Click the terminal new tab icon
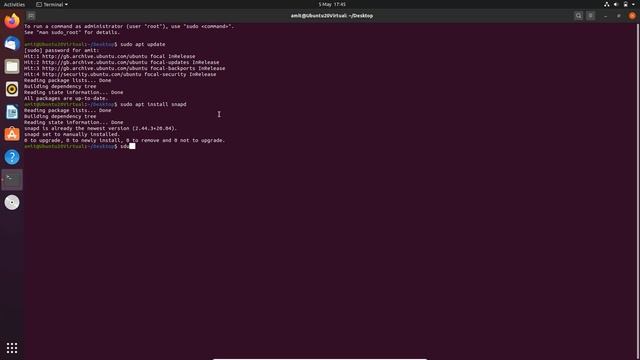Viewport: 640px width, 360px height. 31,16
